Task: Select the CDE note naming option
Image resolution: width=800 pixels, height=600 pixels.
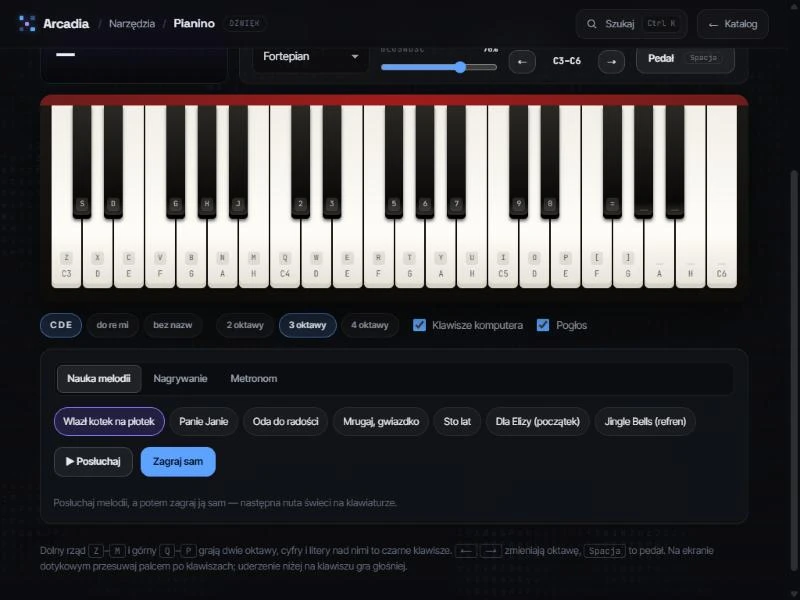Action: [x=61, y=326]
